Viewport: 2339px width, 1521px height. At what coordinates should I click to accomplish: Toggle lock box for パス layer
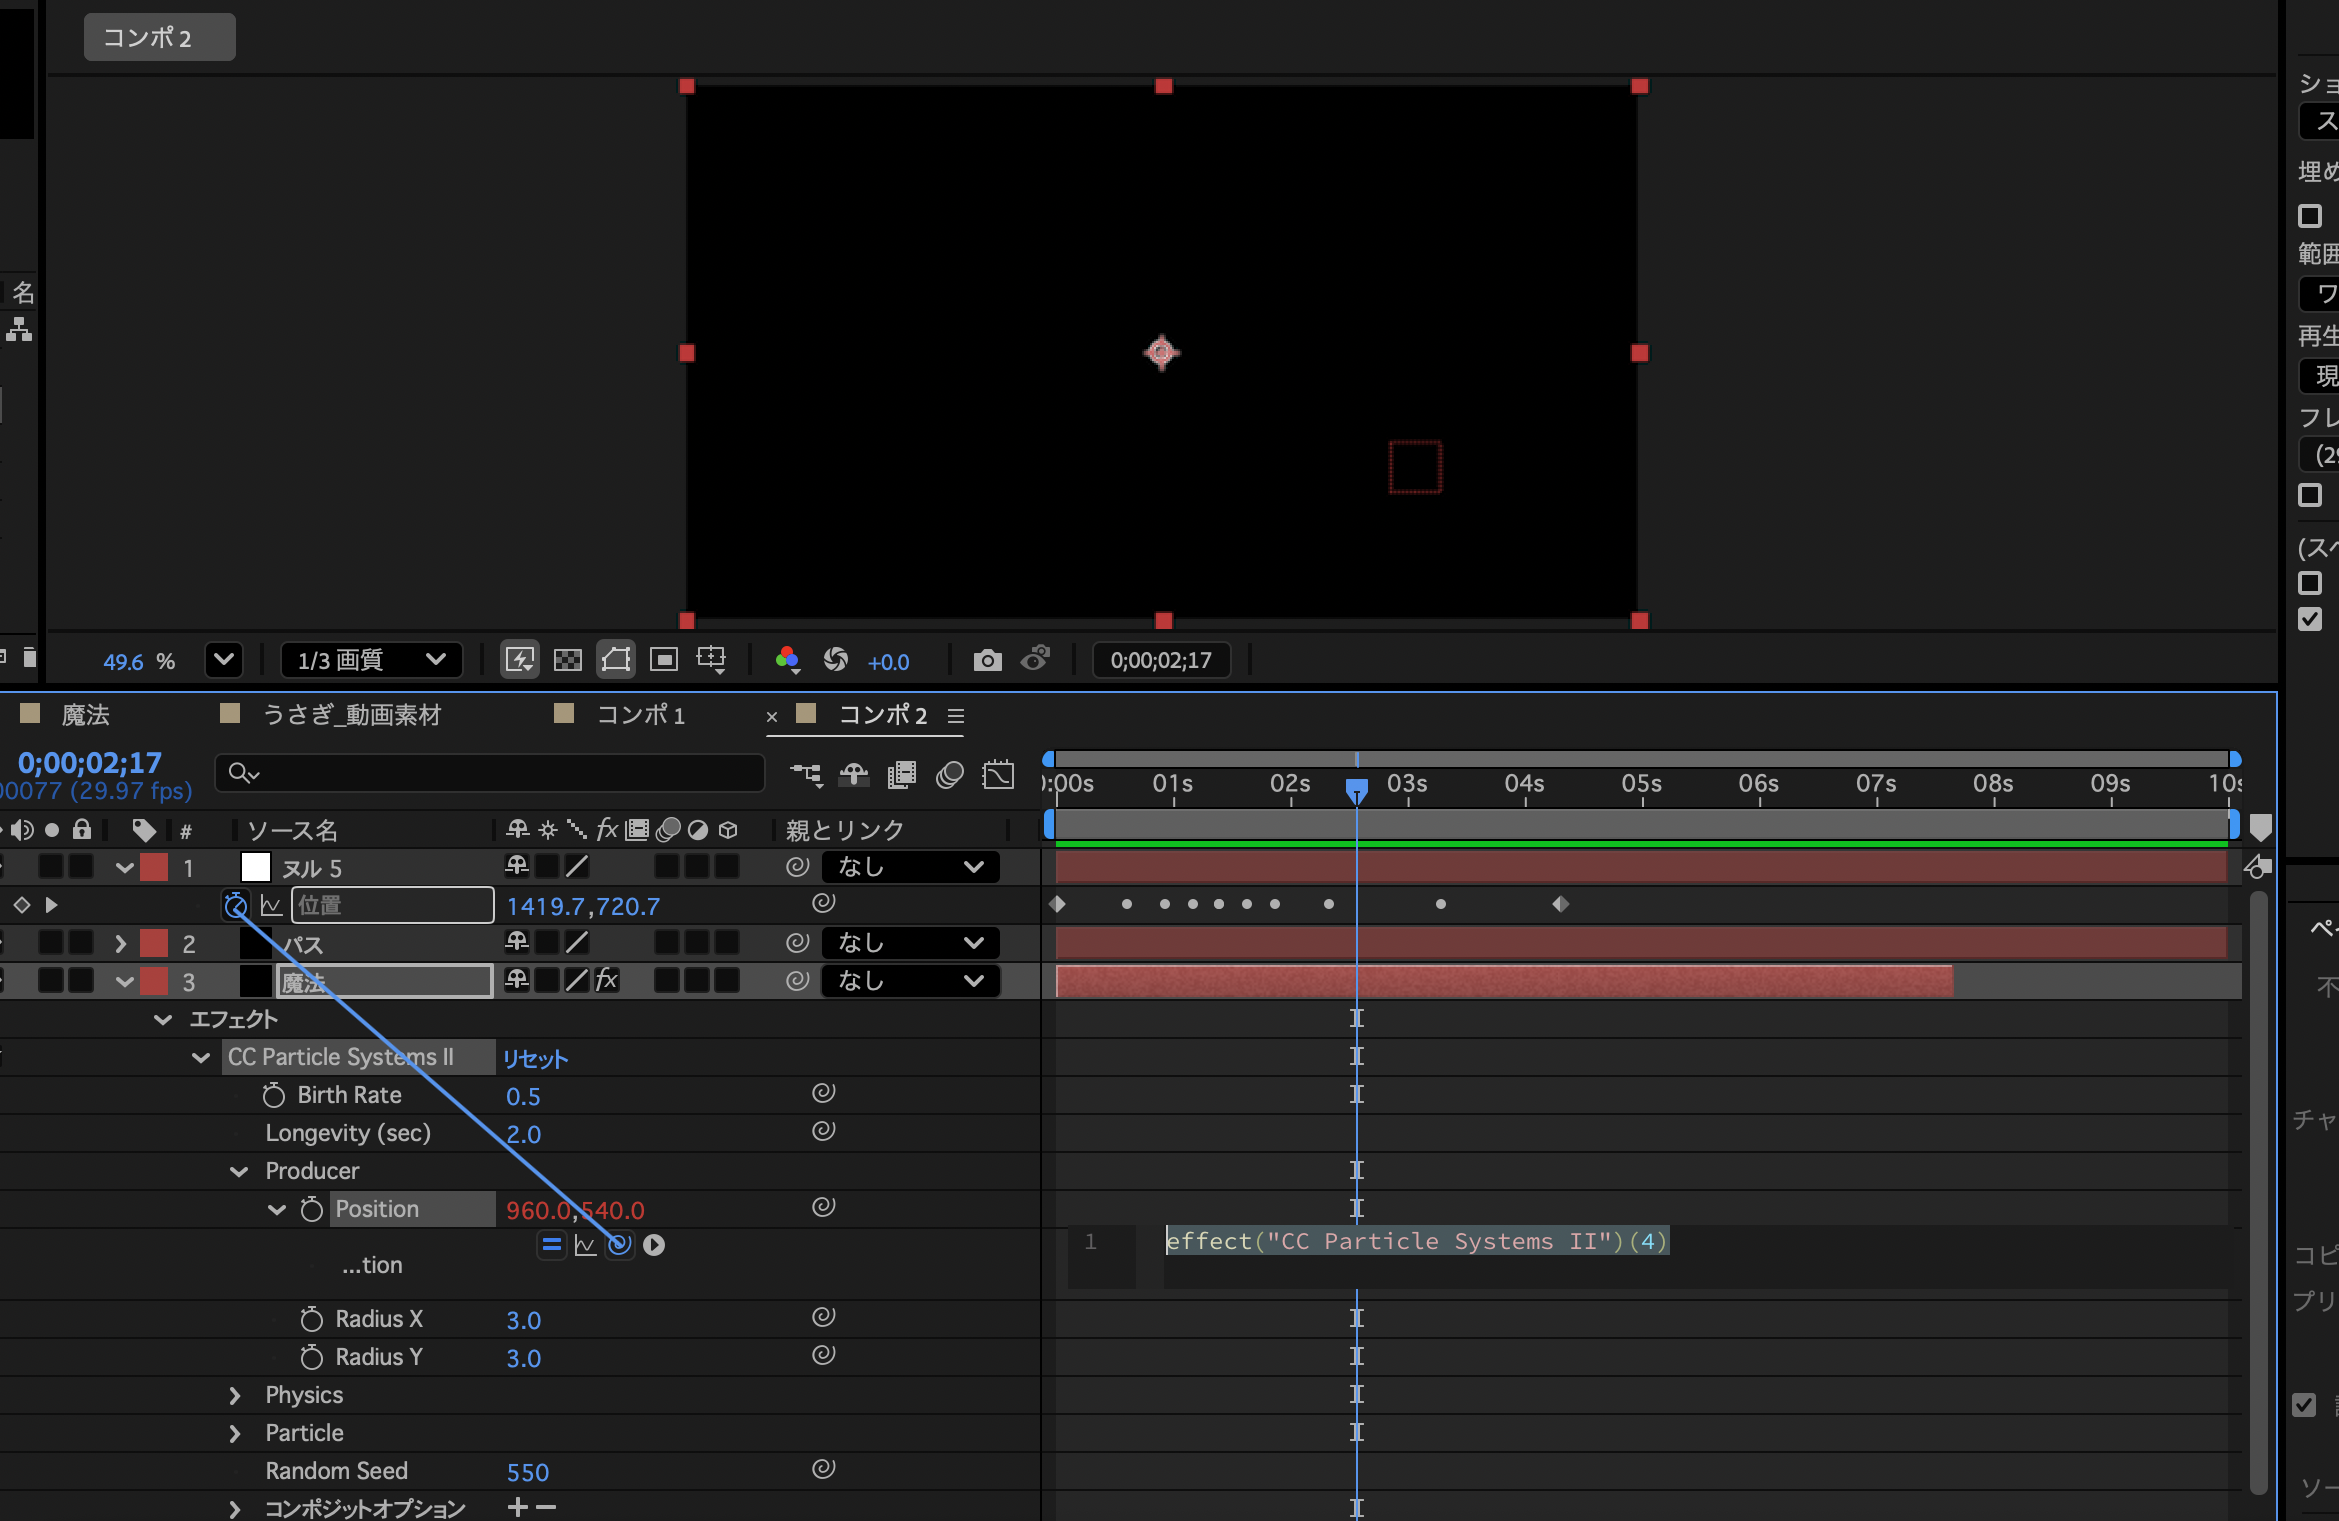click(81, 942)
